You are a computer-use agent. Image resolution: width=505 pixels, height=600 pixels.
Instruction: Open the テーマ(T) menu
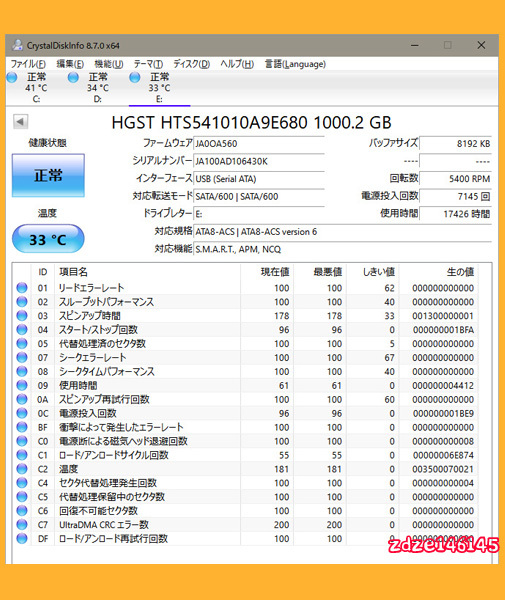[148, 64]
